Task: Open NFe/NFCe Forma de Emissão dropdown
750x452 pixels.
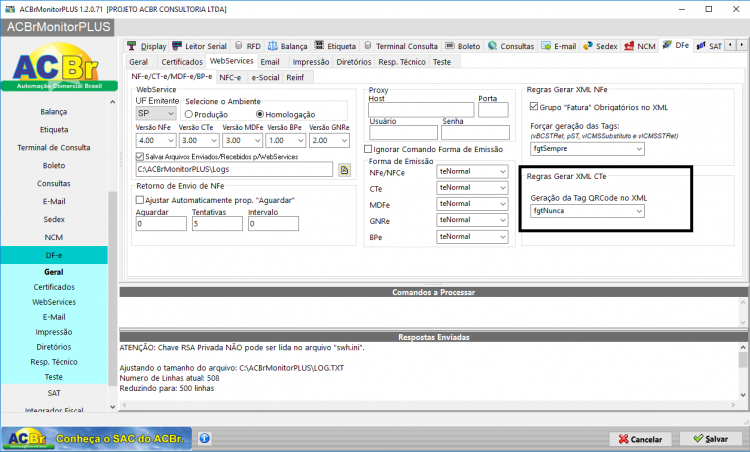Action: (472, 171)
